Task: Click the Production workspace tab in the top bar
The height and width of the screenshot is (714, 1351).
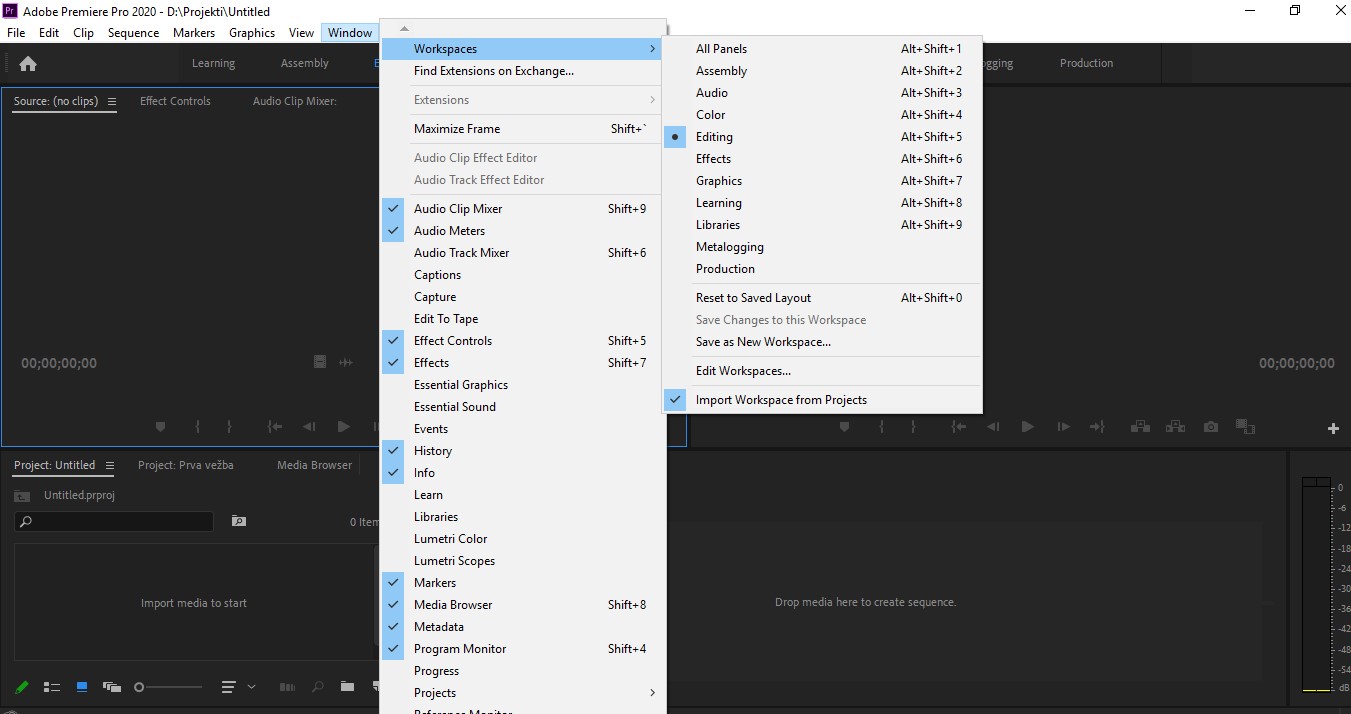Action: pos(1086,63)
